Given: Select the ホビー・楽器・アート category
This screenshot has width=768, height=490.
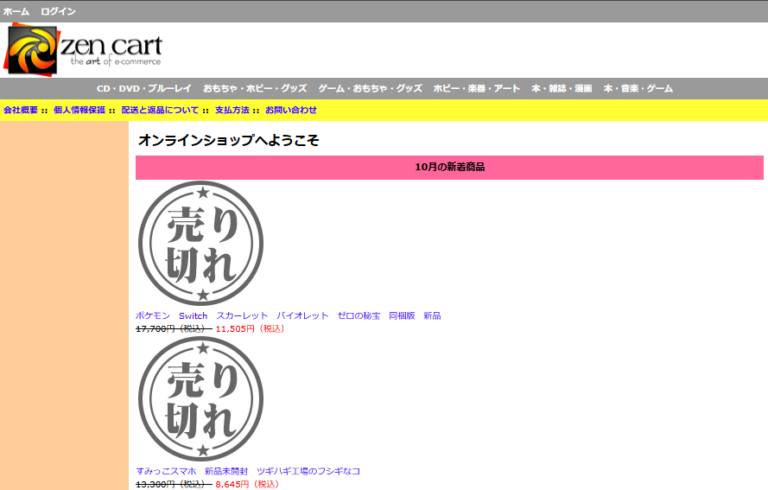Looking at the screenshot, I should click(x=476, y=89).
